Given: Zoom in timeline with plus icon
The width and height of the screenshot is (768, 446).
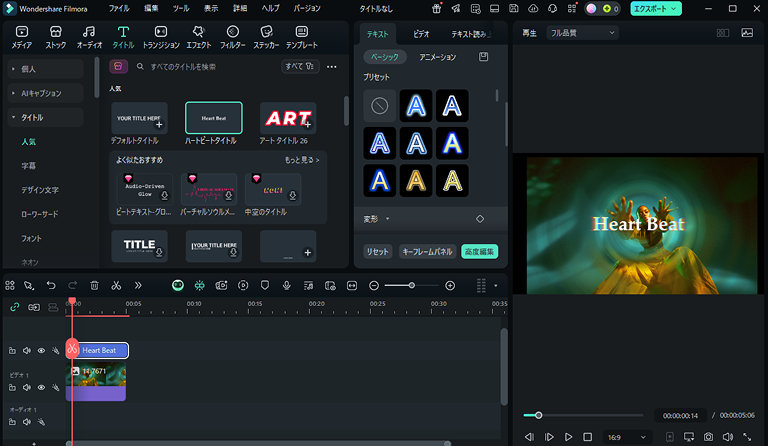Looking at the screenshot, I should tap(450, 285).
